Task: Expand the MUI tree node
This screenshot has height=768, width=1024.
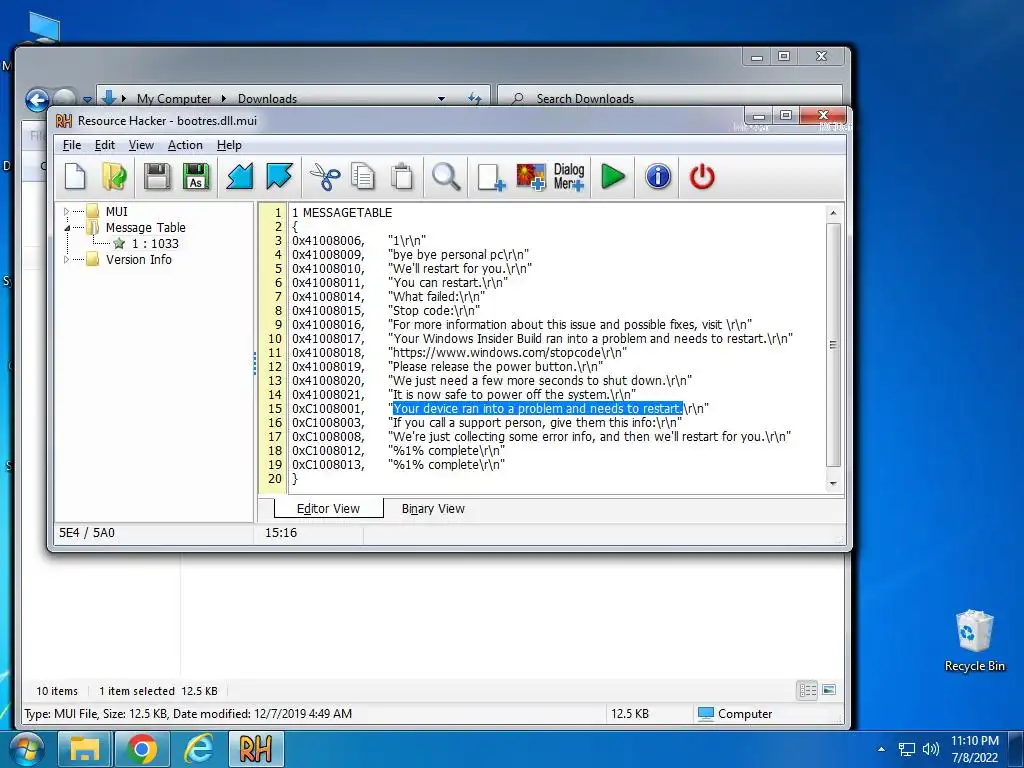Action: [x=66, y=212]
